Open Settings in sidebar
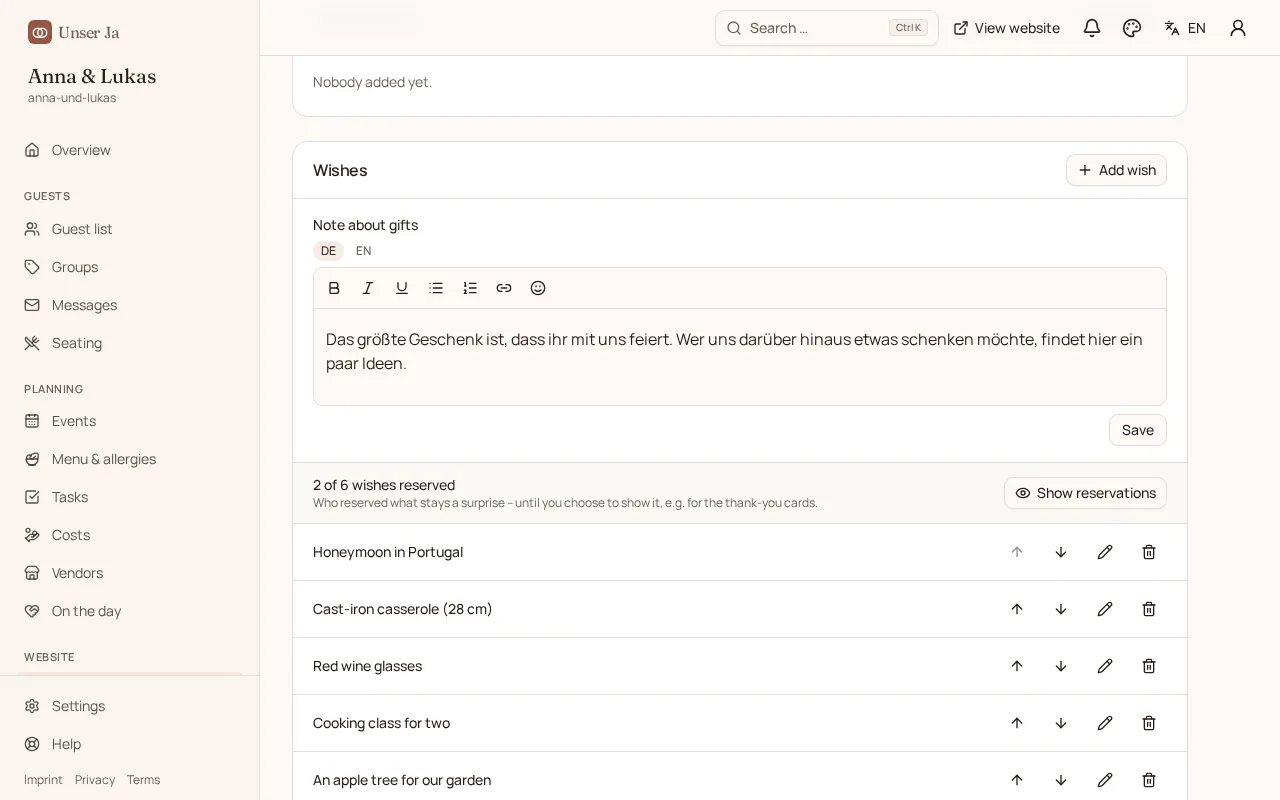The width and height of the screenshot is (1280, 800). pyautogui.click(x=130, y=706)
